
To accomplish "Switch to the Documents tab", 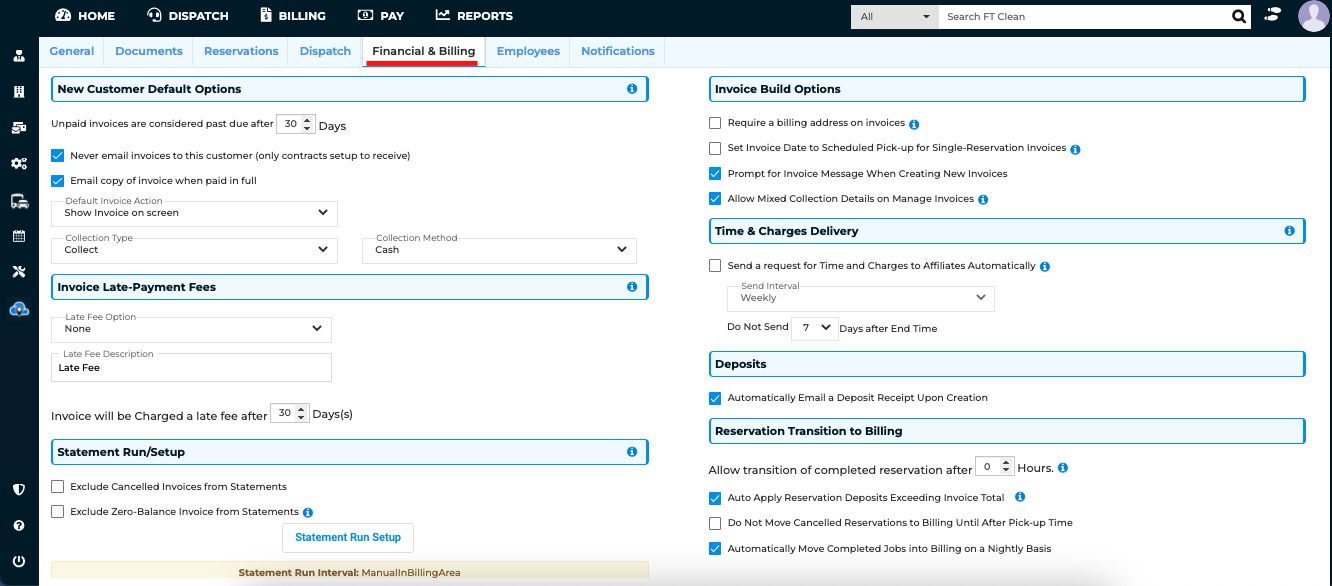I will click(x=149, y=51).
